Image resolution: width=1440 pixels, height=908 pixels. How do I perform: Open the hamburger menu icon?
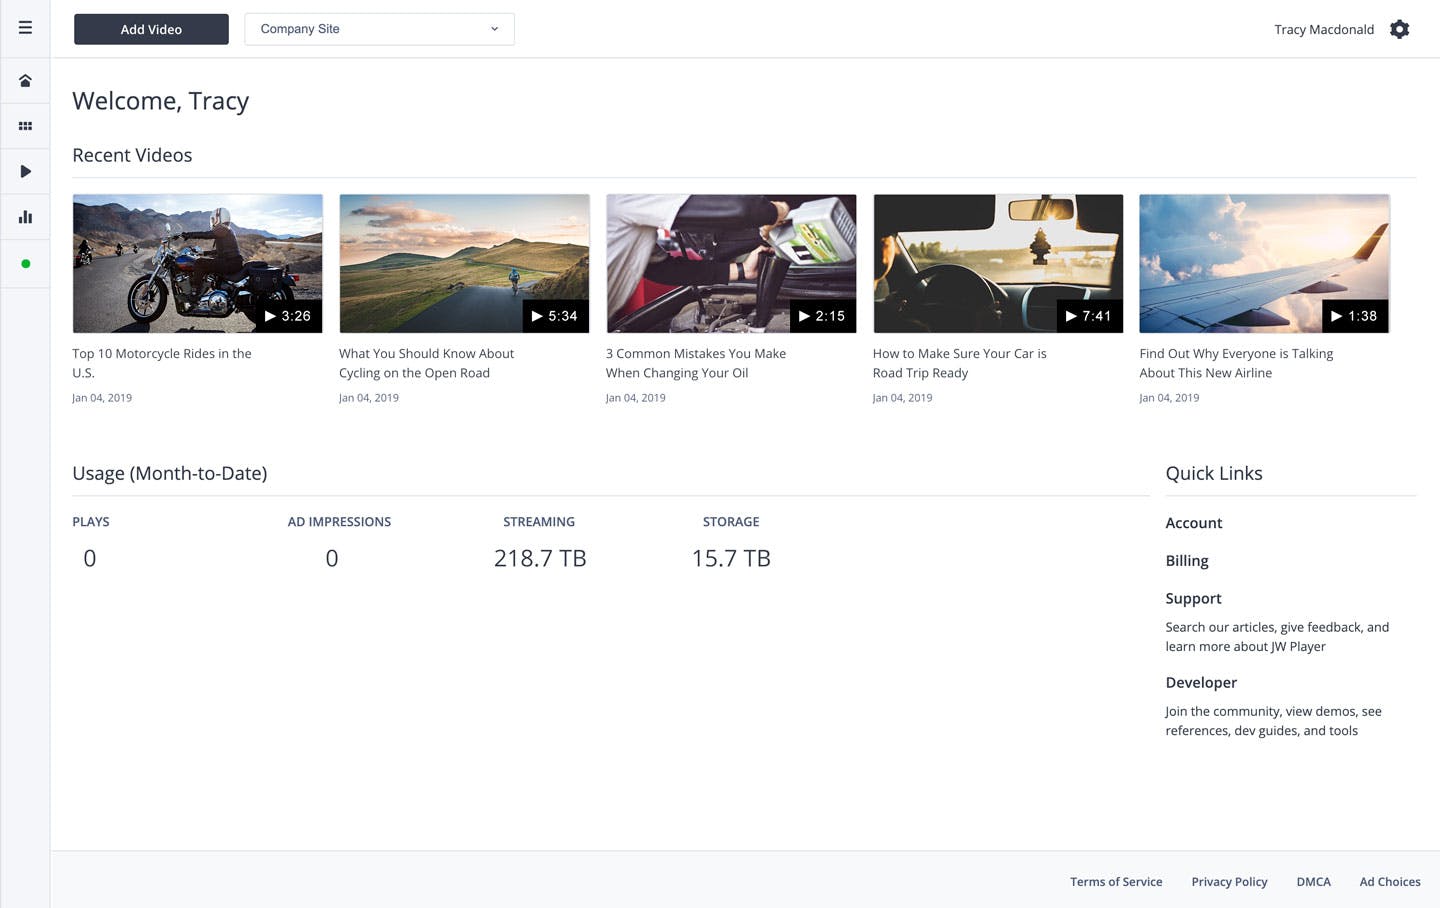click(25, 28)
